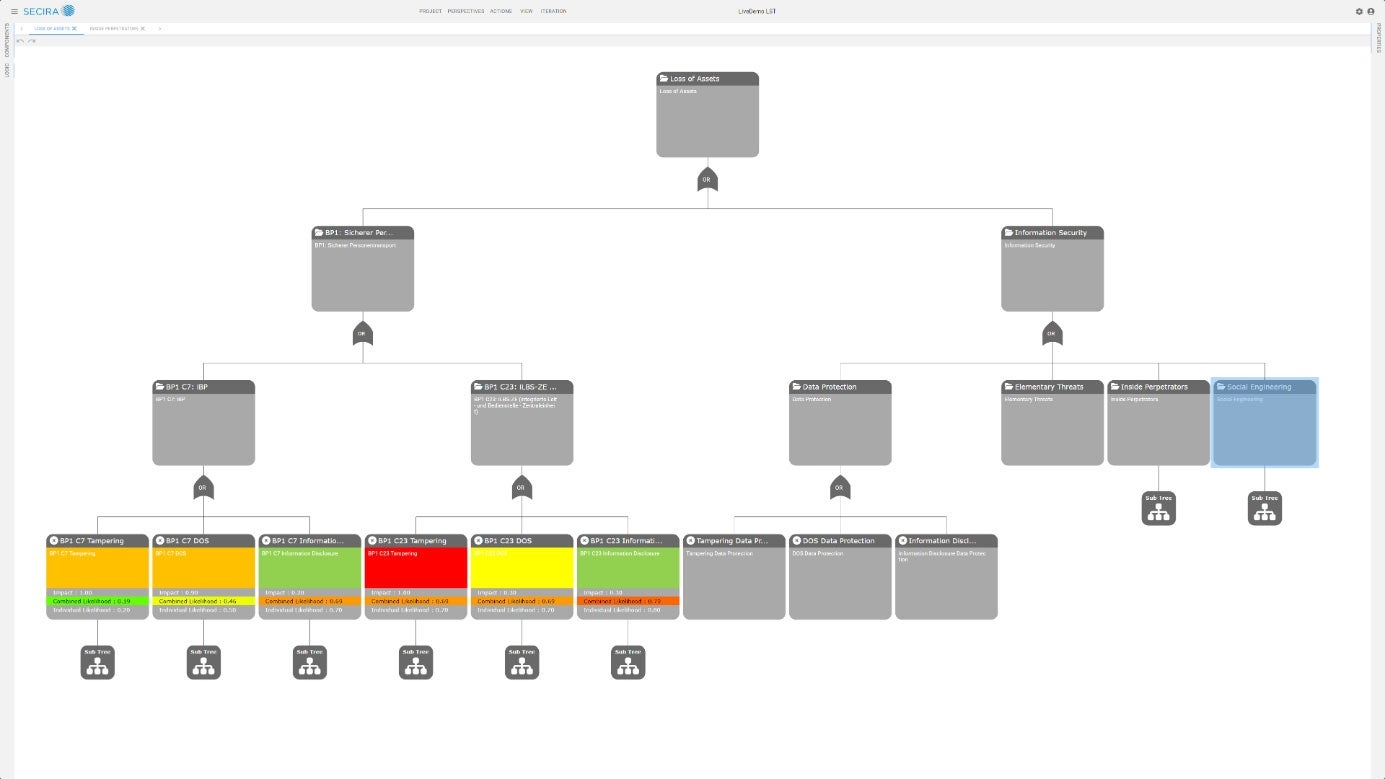
Task: Expand the Components side panel
Action: point(6,42)
